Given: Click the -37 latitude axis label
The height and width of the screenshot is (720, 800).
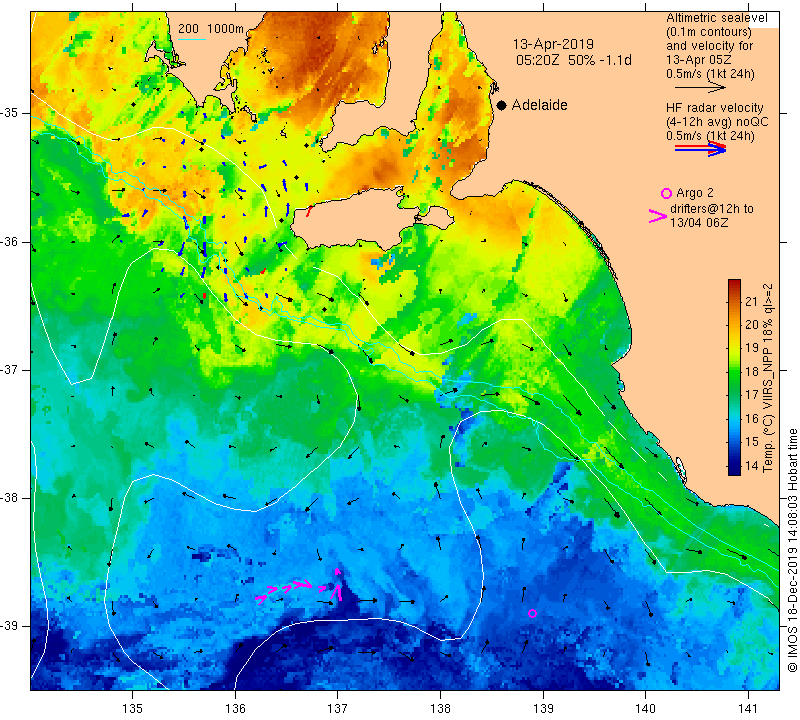Looking at the screenshot, I should pos(10,369).
